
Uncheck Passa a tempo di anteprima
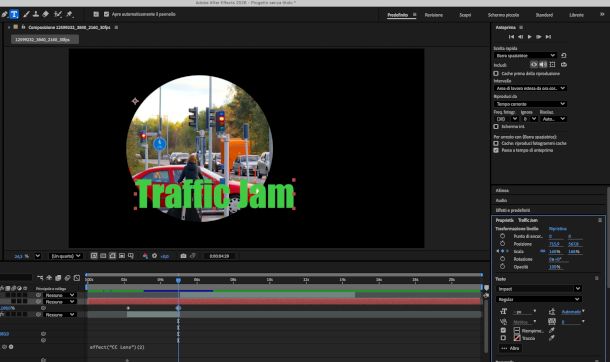[x=496, y=150]
